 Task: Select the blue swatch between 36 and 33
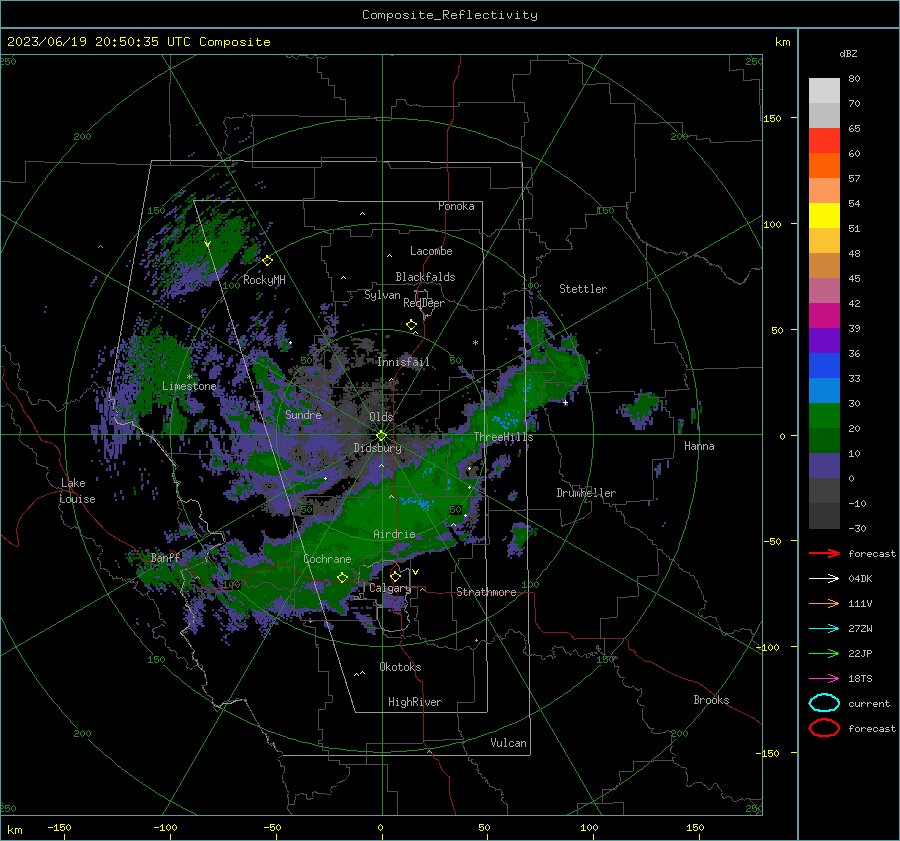[x=824, y=365]
